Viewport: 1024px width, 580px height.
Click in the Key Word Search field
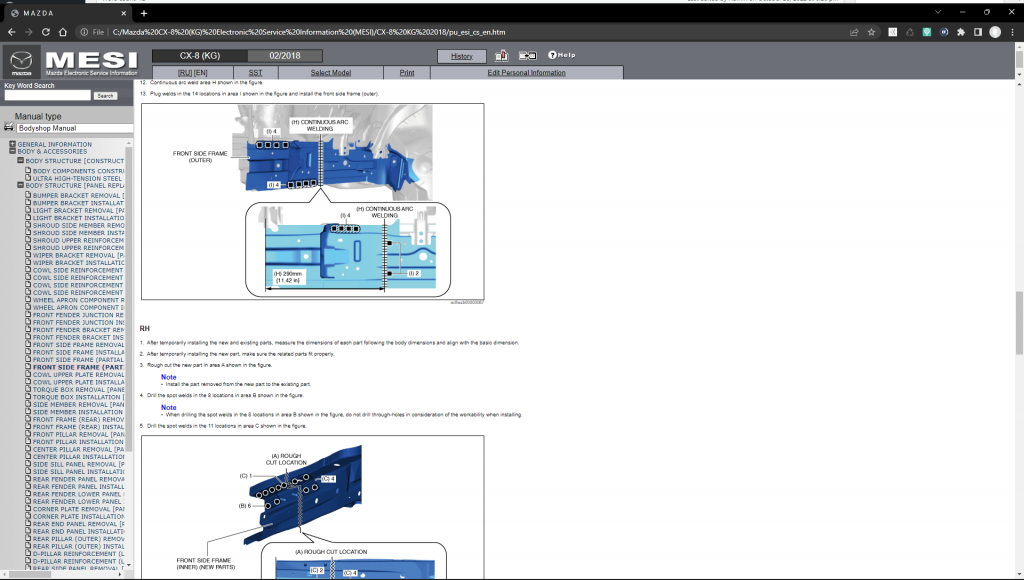47,96
